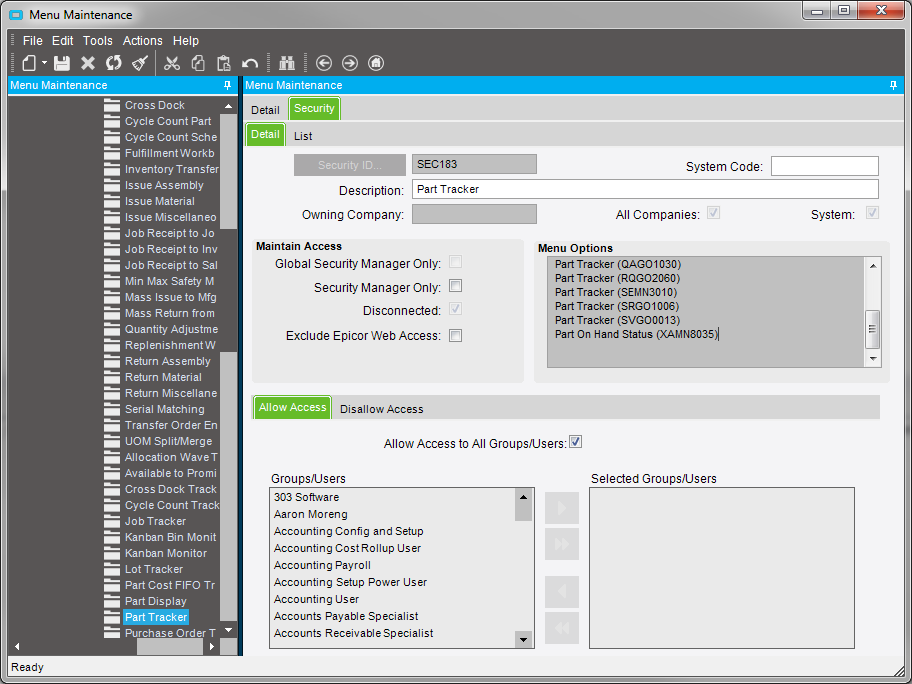Viewport: 912px width, 684px height.
Task: Toggle the All Companies checkbox
Action: [x=714, y=213]
